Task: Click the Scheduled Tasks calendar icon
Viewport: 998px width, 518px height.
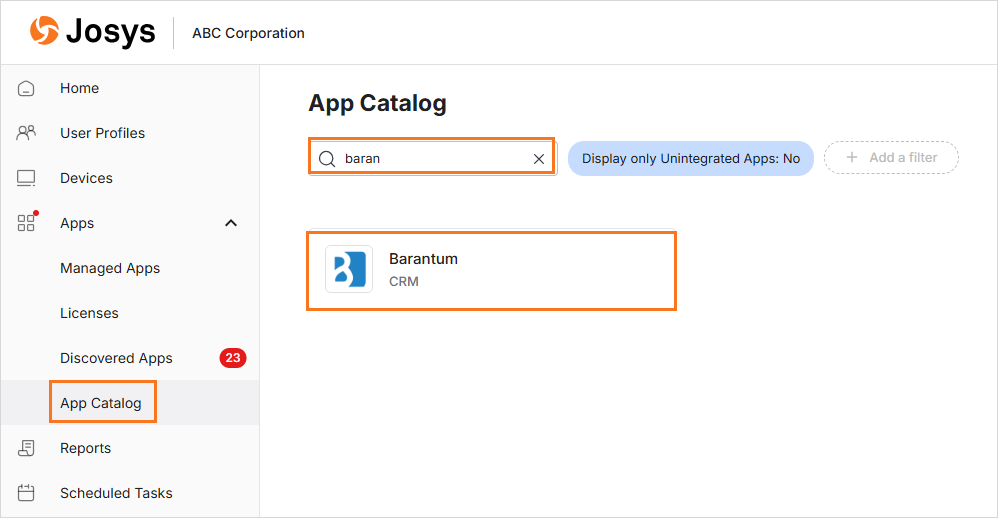Action: point(26,493)
